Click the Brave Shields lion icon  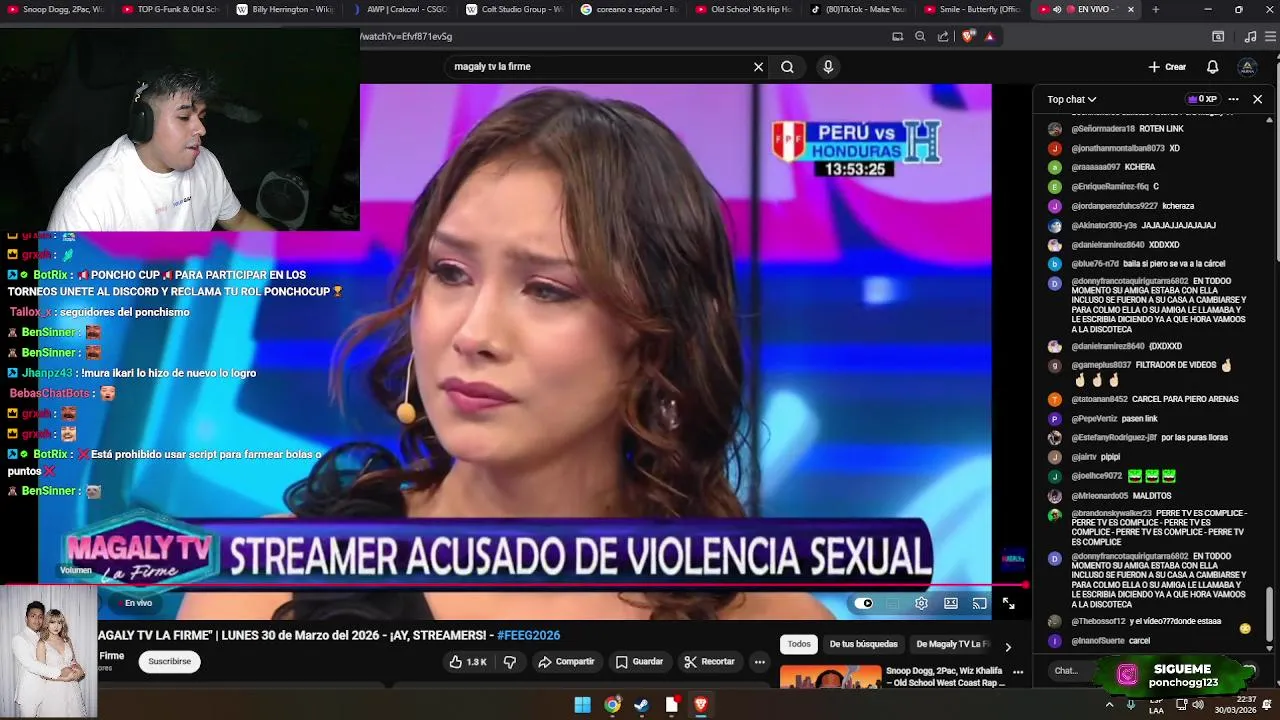click(x=968, y=36)
